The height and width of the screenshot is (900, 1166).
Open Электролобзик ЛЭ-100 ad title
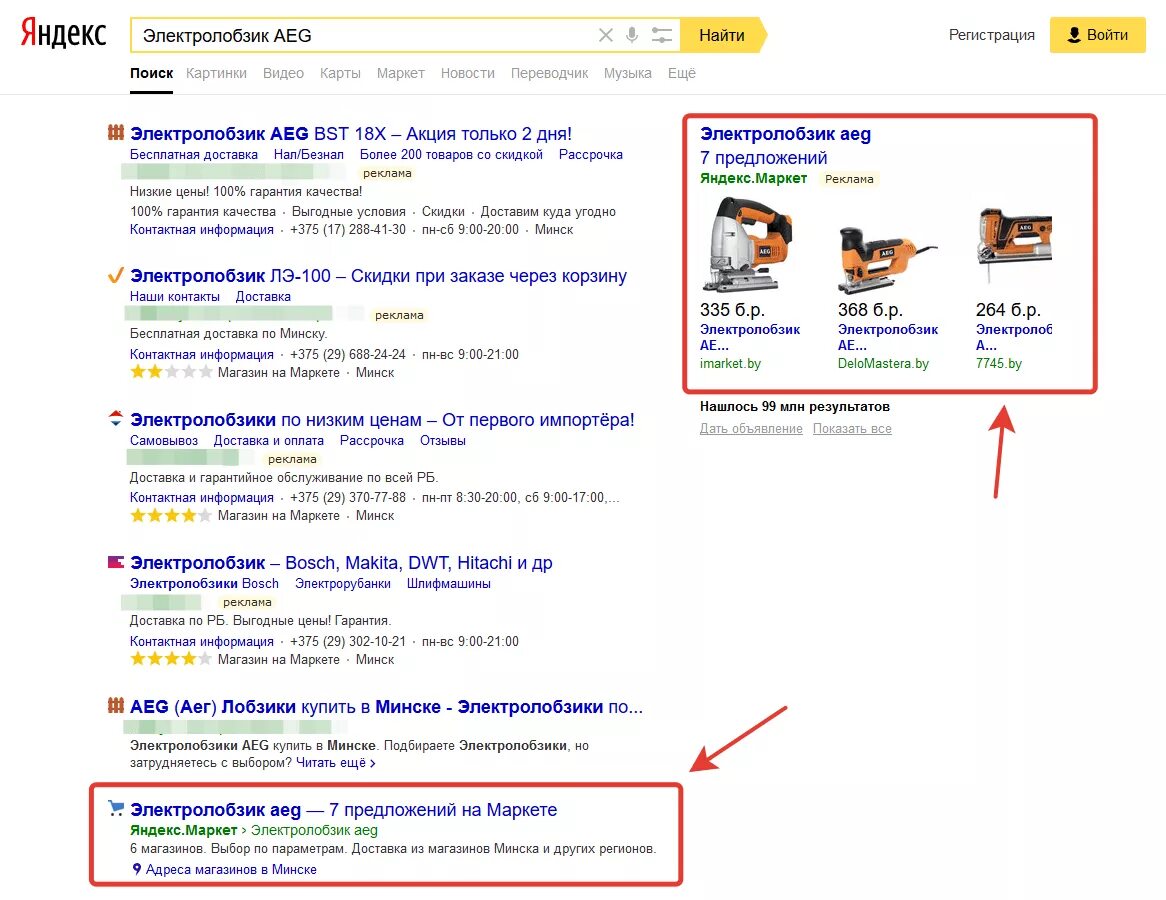click(x=379, y=276)
